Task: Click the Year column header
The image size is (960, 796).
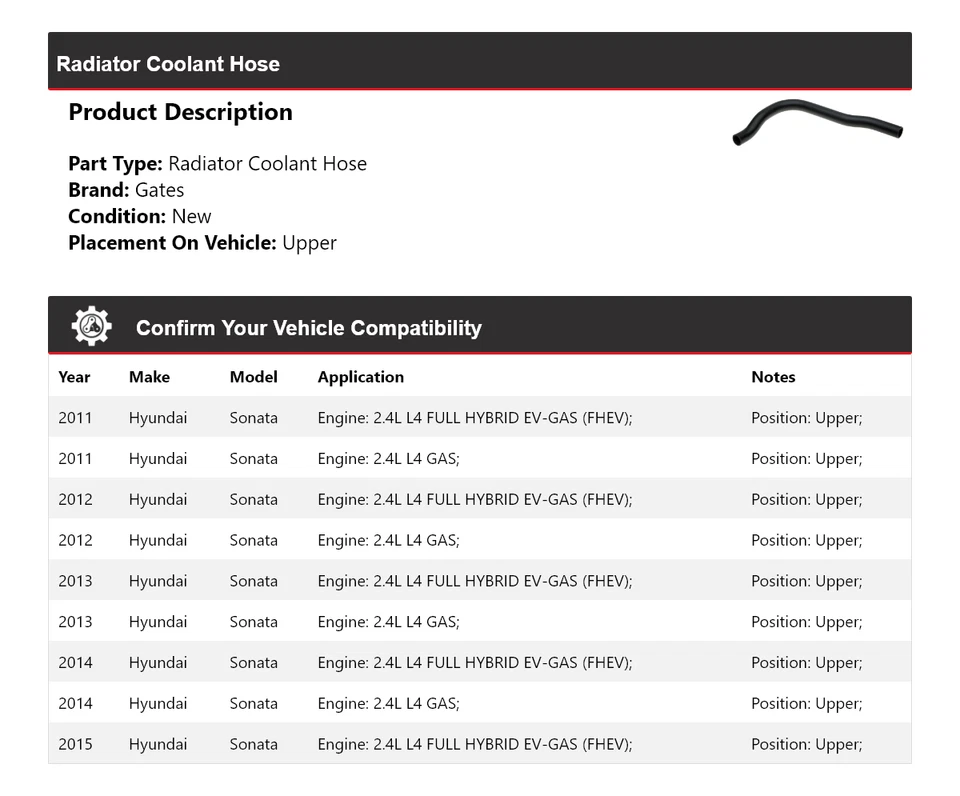Action: click(x=74, y=377)
